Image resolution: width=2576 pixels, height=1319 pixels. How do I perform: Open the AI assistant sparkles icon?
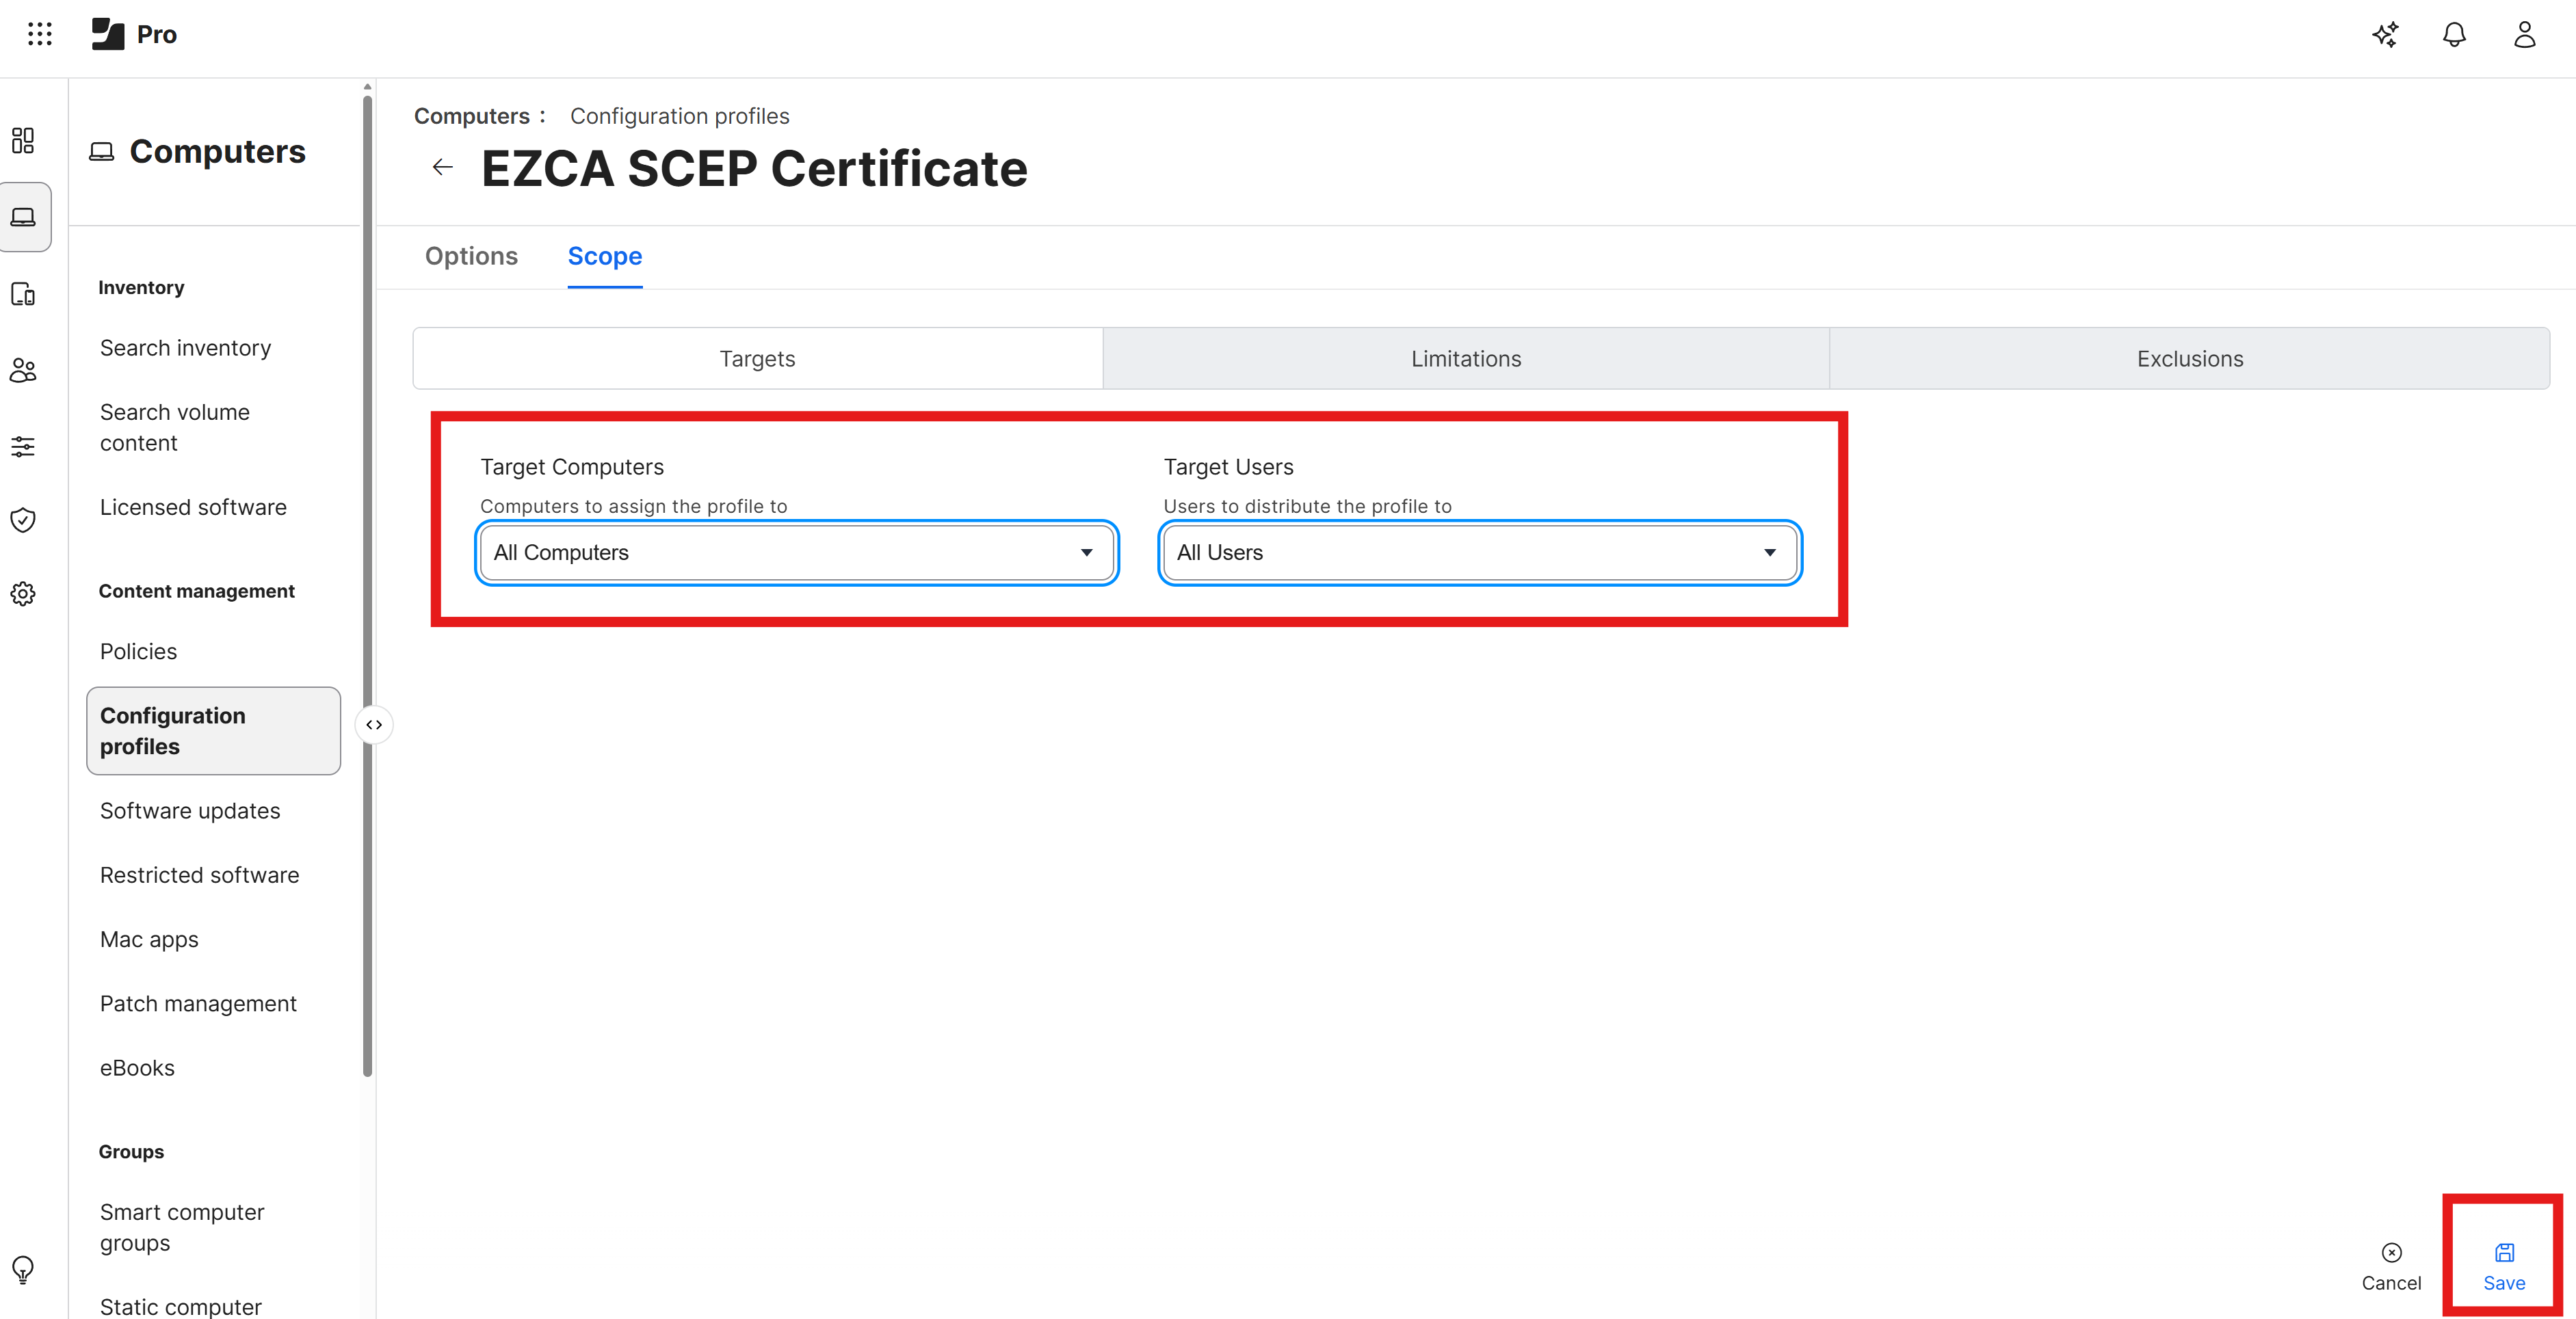coord(2385,34)
